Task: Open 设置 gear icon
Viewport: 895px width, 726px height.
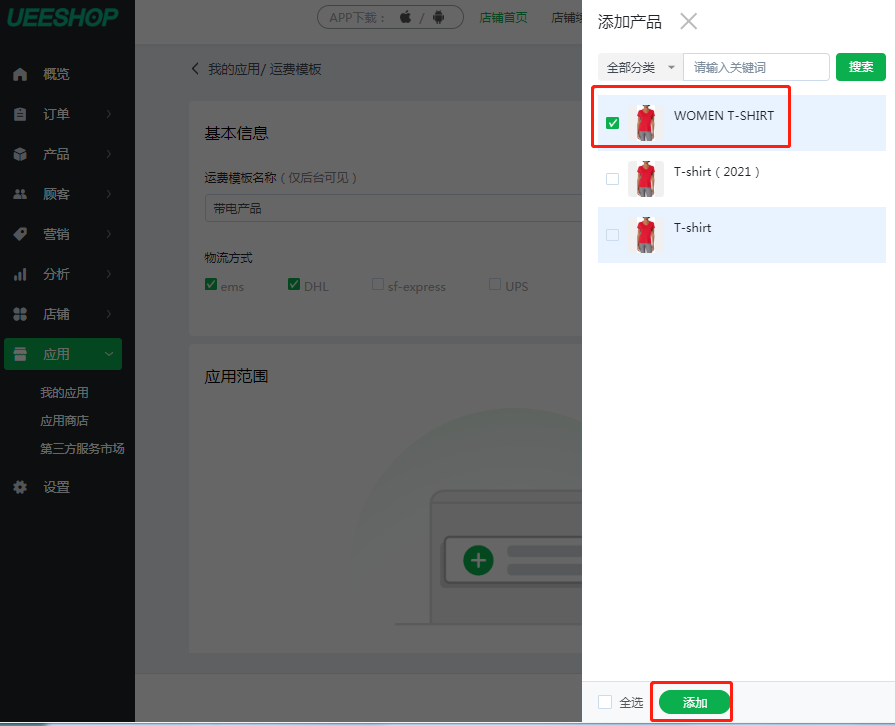Action: [20, 487]
